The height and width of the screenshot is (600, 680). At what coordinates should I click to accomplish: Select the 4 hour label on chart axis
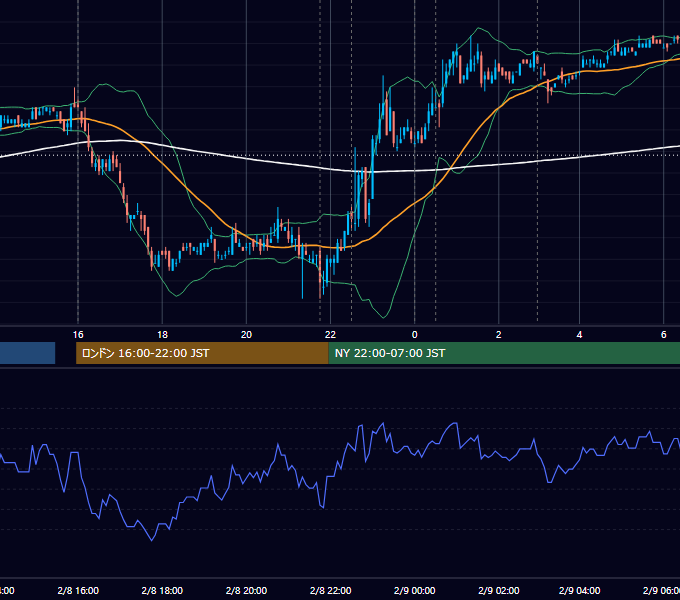coord(579,335)
